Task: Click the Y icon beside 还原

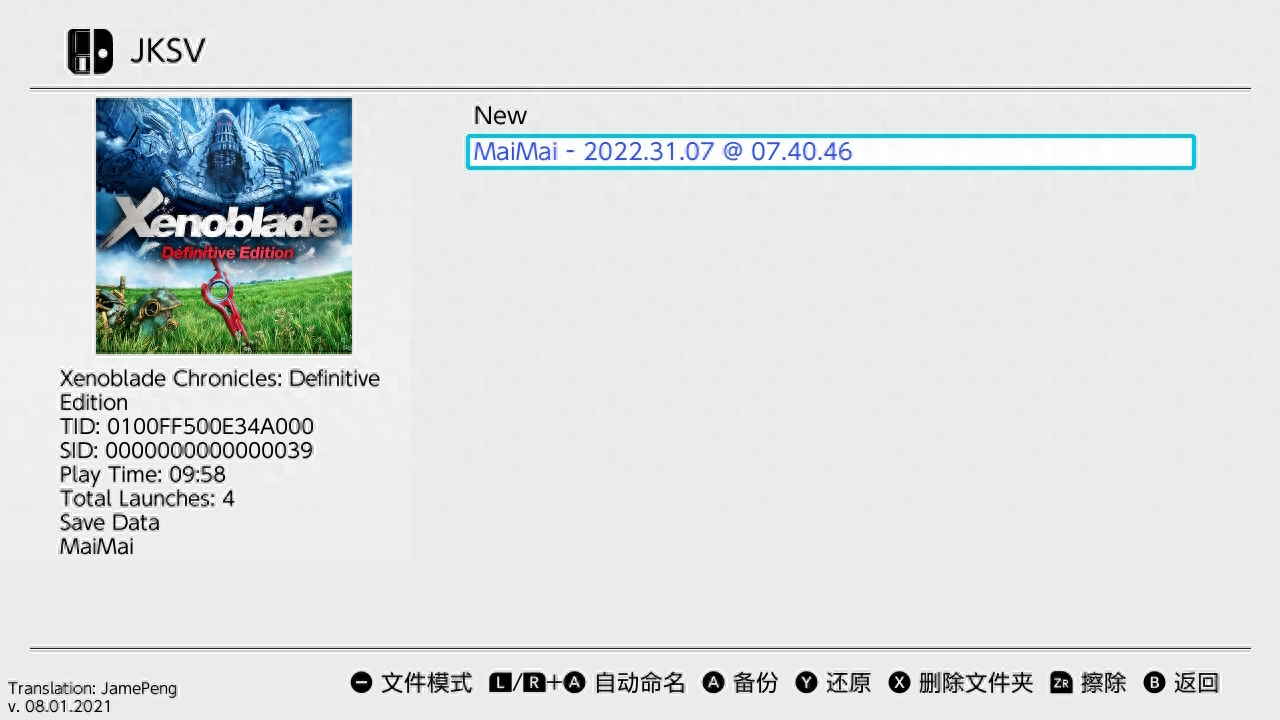Action: click(806, 683)
